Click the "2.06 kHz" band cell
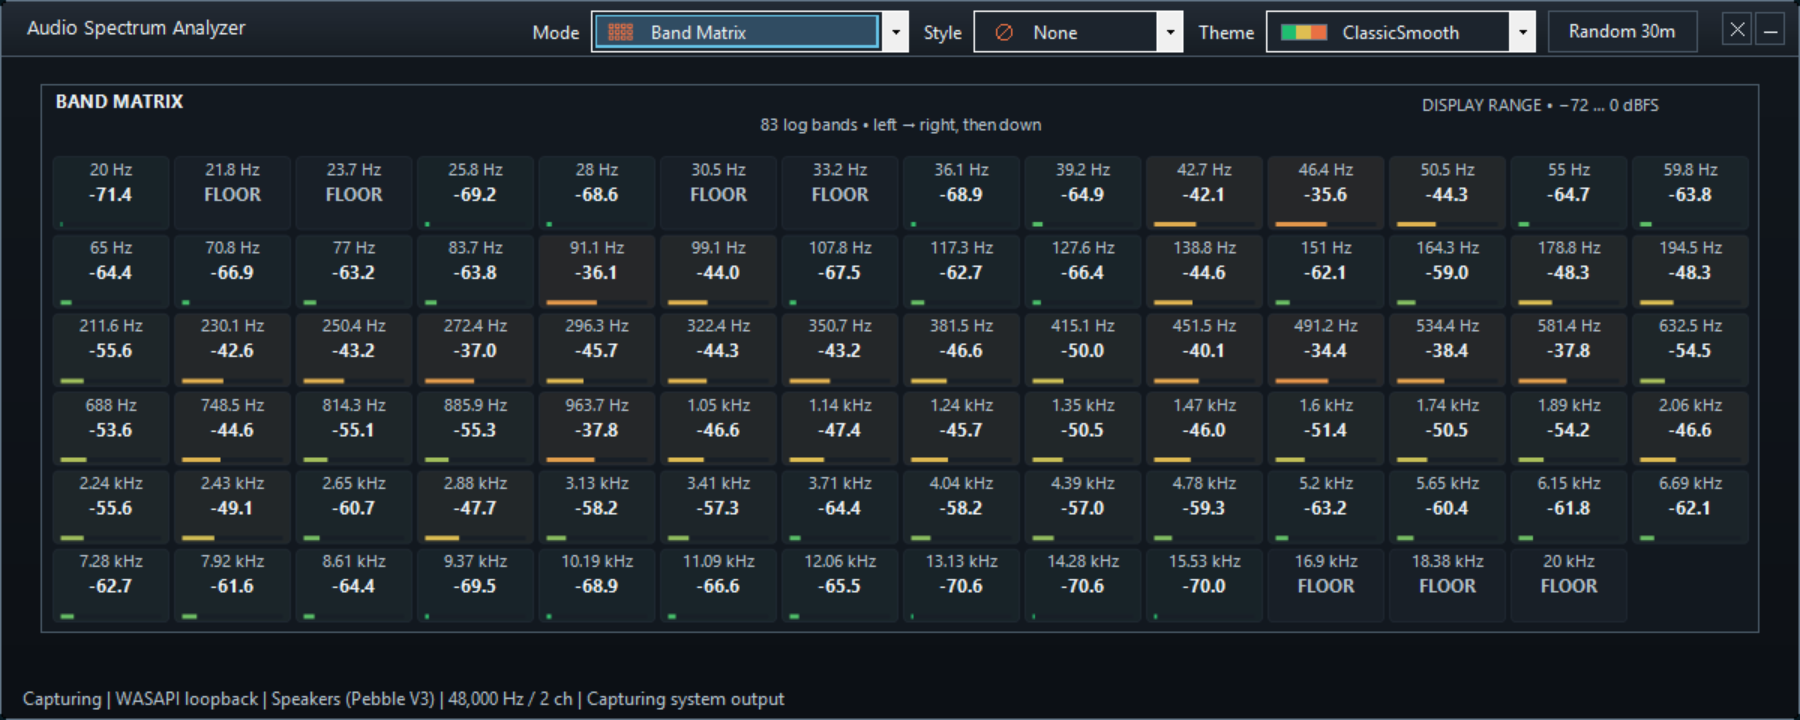Screen dimensions: 1800x720 (x=1690, y=428)
